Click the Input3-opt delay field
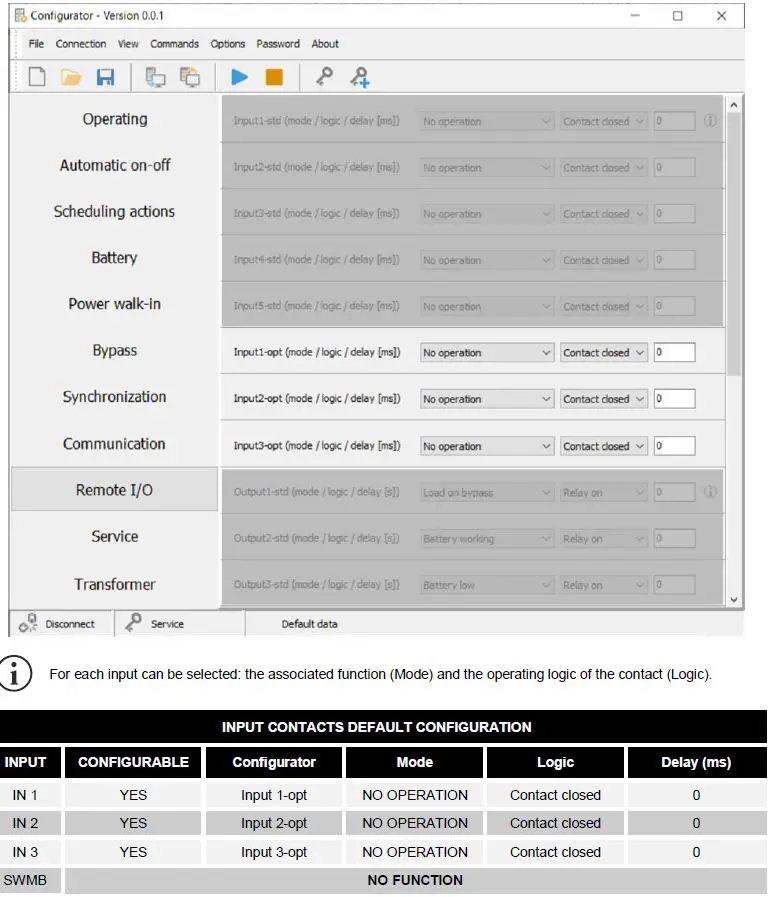 (674, 446)
